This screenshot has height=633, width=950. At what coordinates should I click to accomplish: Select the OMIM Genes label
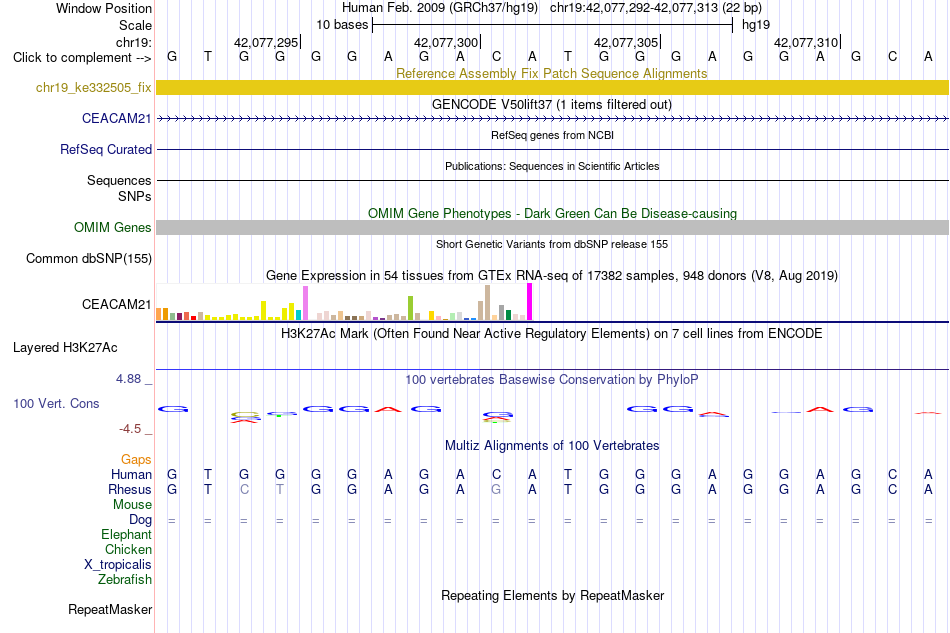(112, 227)
